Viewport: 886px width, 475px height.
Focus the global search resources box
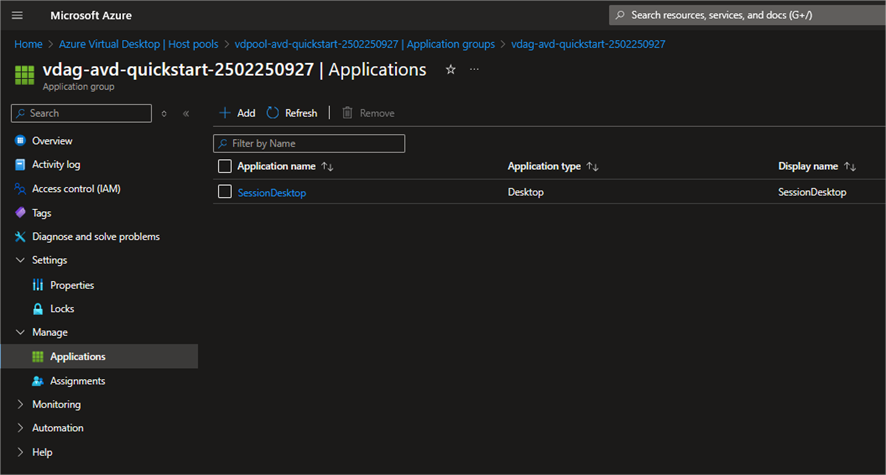coord(747,15)
